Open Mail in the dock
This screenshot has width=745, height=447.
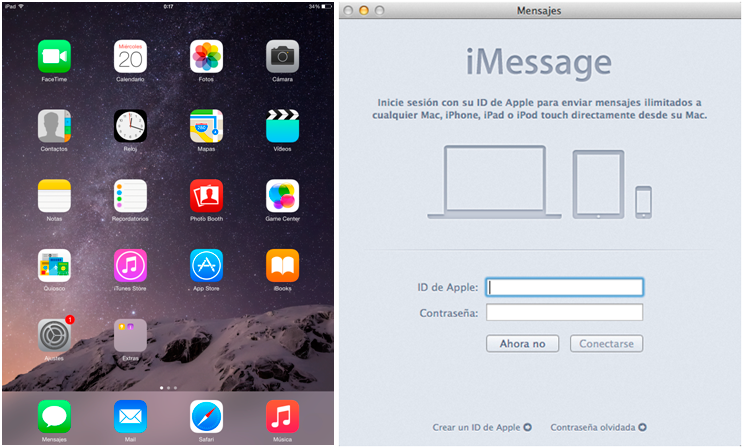click(x=130, y=417)
